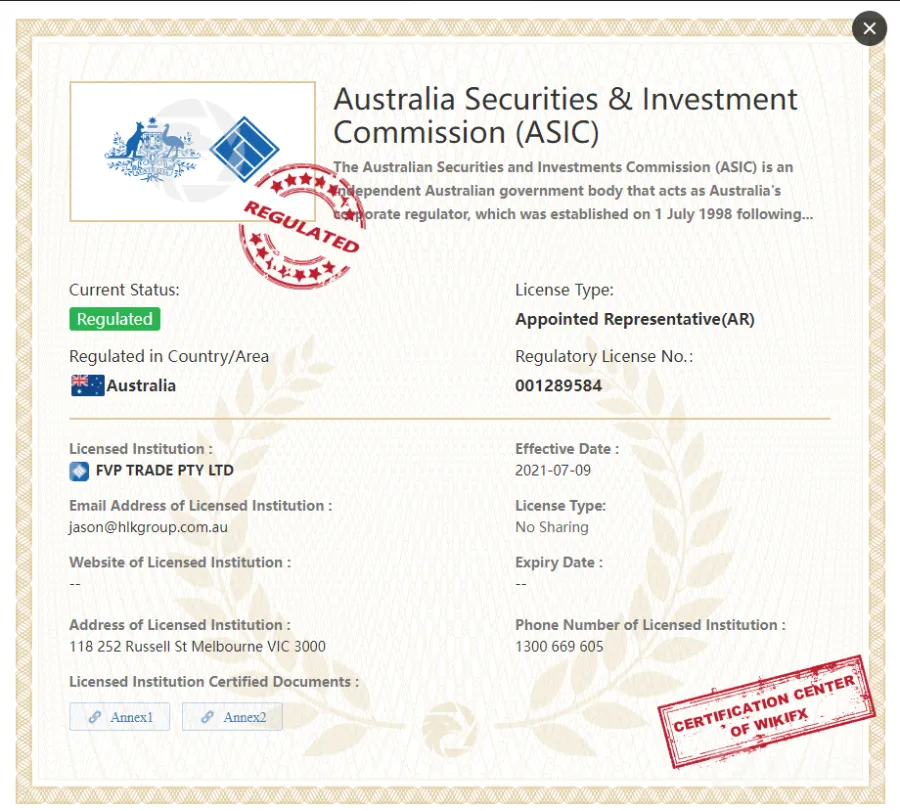Open the Annex1 certified document
Image resolution: width=900 pixels, height=811 pixels.
pyautogui.click(x=119, y=717)
